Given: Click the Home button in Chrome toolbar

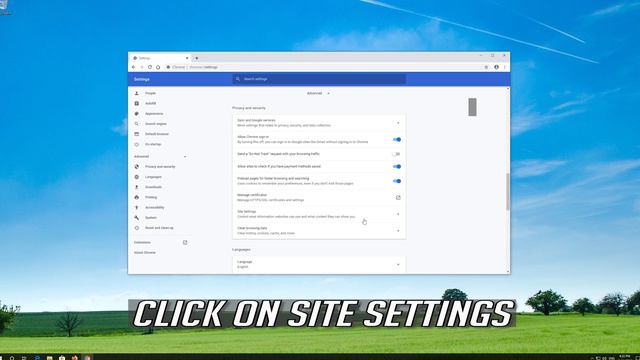Looking at the screenshot, I should (158, 67).
